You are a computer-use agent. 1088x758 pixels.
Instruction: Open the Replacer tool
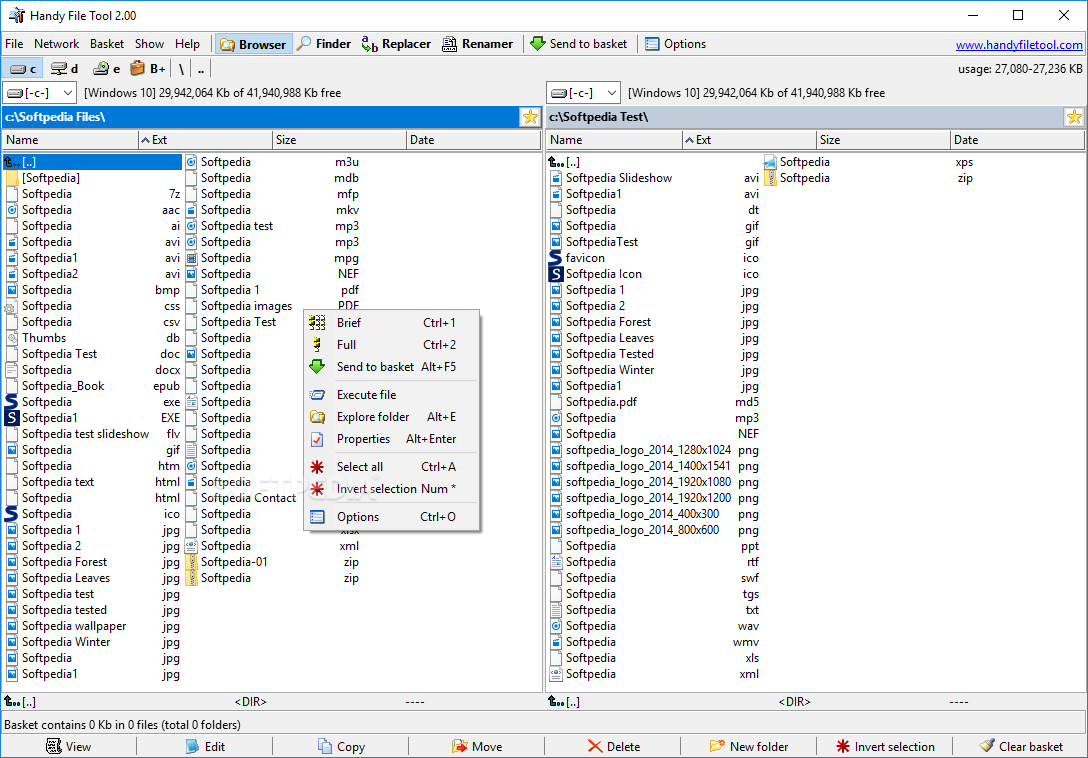click(396, 44)
